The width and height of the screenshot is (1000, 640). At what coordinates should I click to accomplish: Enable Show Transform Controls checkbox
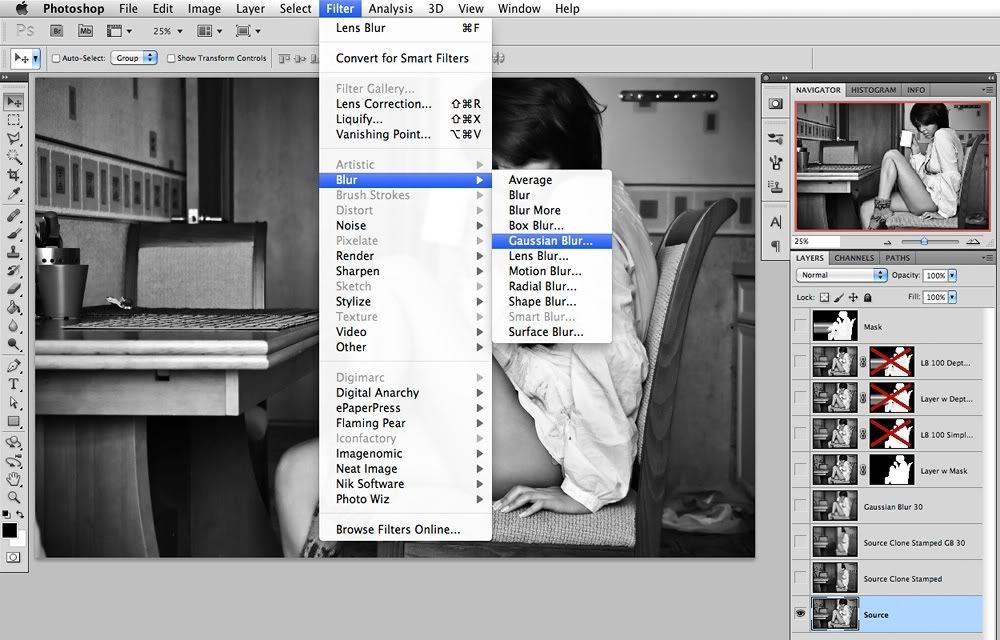[171, 58]
